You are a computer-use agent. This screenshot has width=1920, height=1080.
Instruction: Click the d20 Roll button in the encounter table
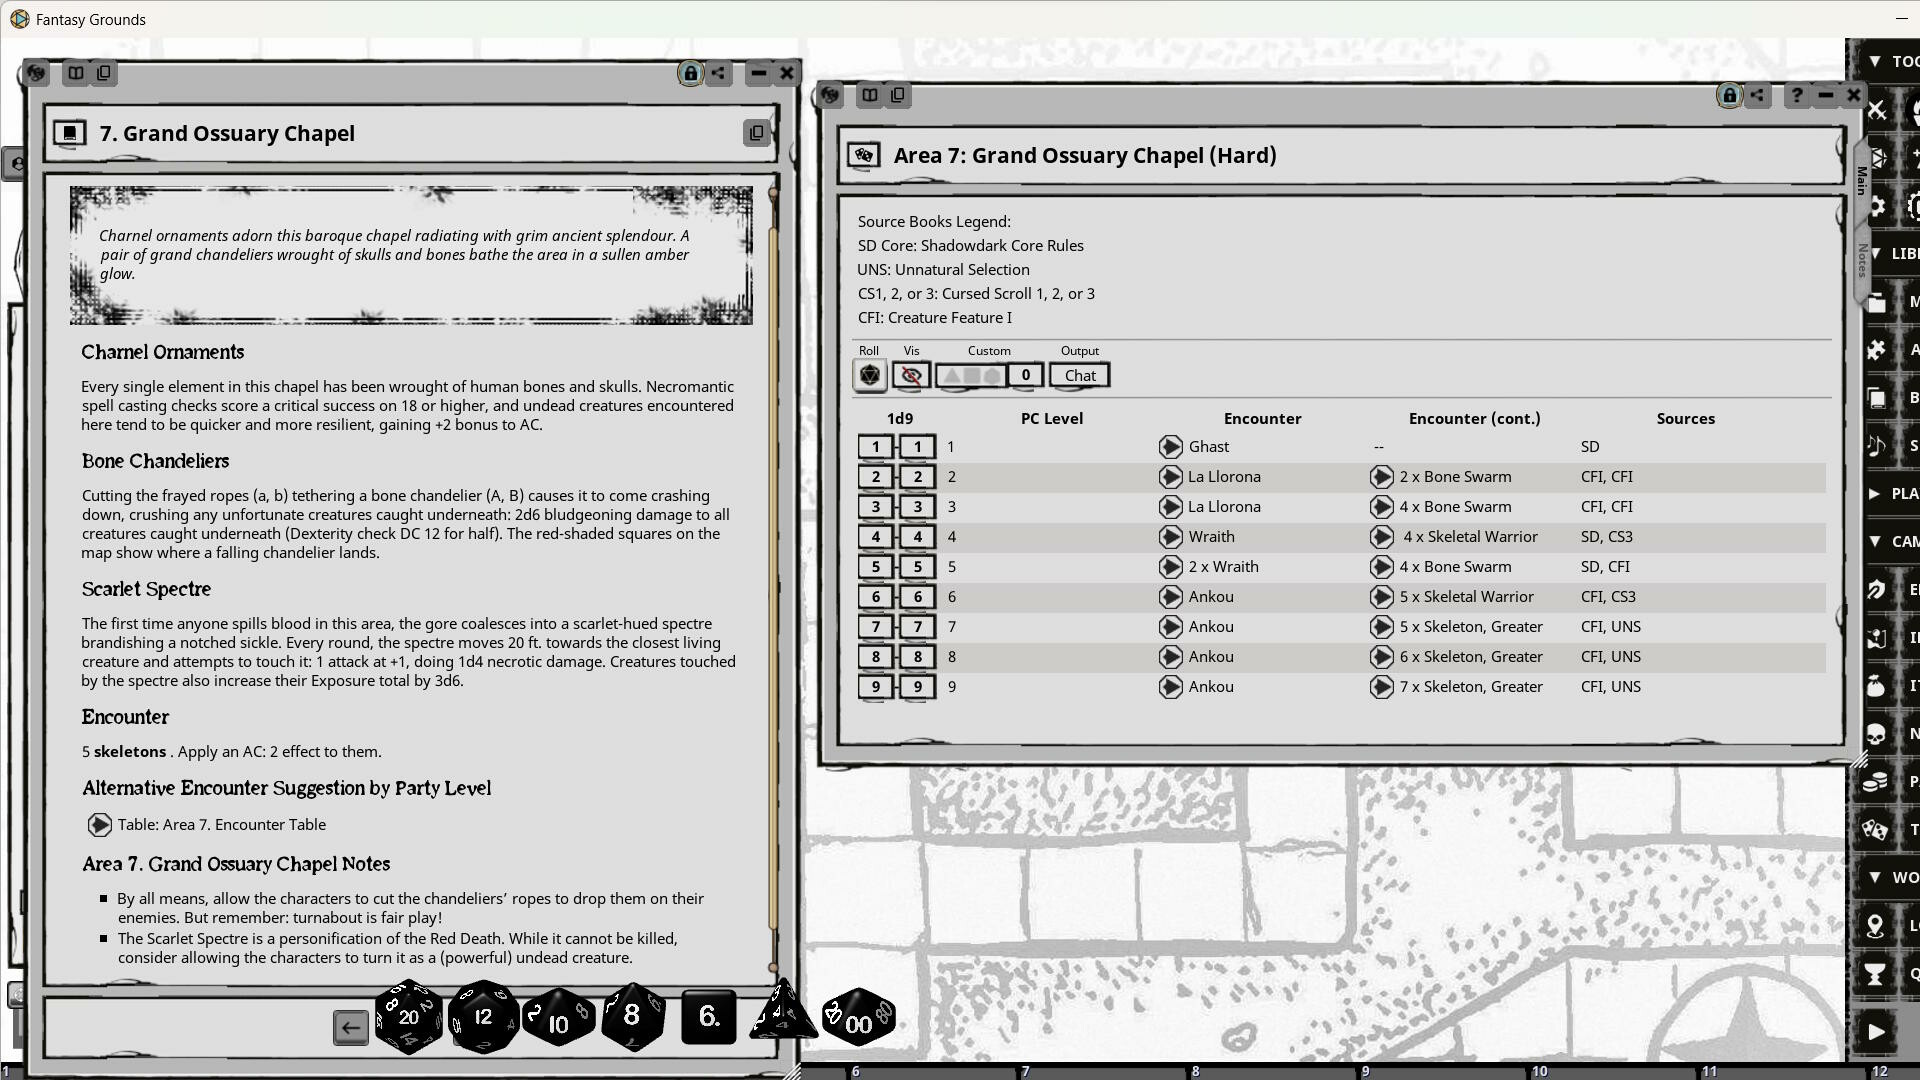[869, 375]
